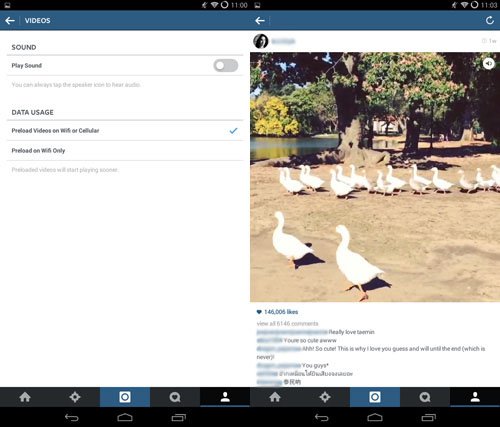
Task: Open activity heart bubble in right bottom bar
Action: [425, 397]
